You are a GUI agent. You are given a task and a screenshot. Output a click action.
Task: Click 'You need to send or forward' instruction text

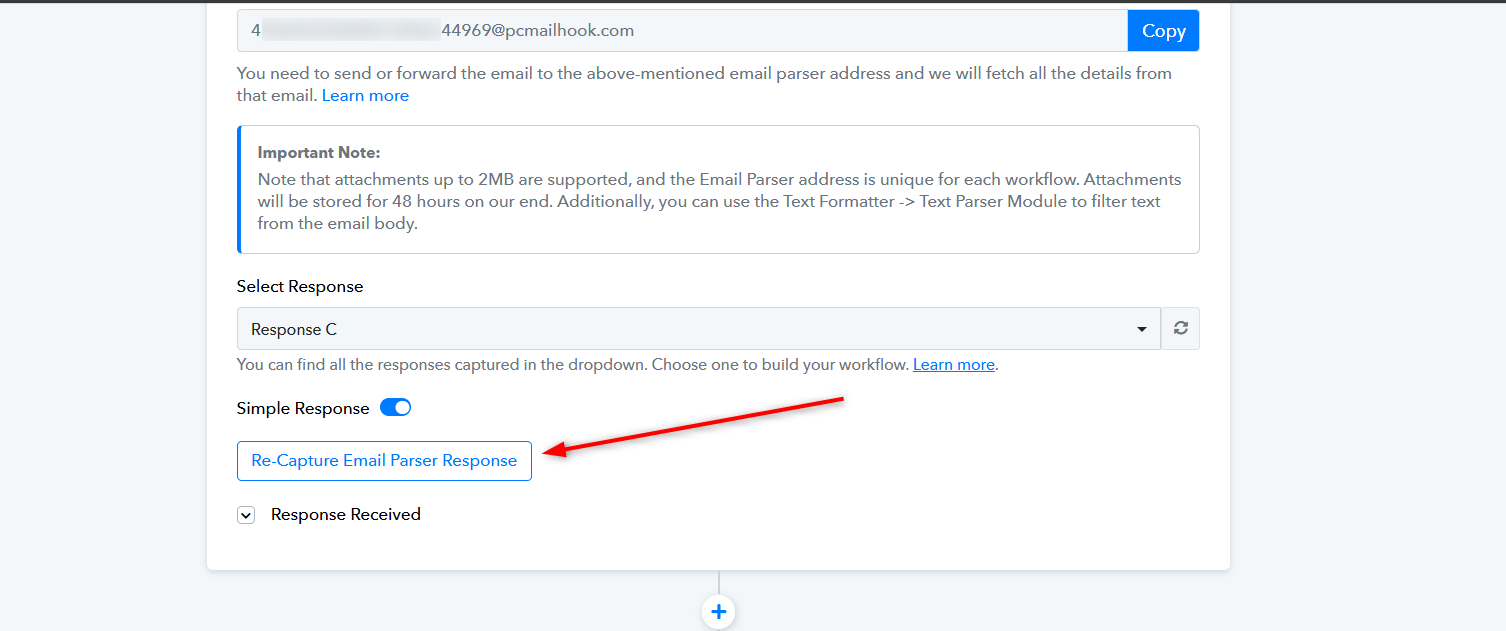[x=704, y=85]
